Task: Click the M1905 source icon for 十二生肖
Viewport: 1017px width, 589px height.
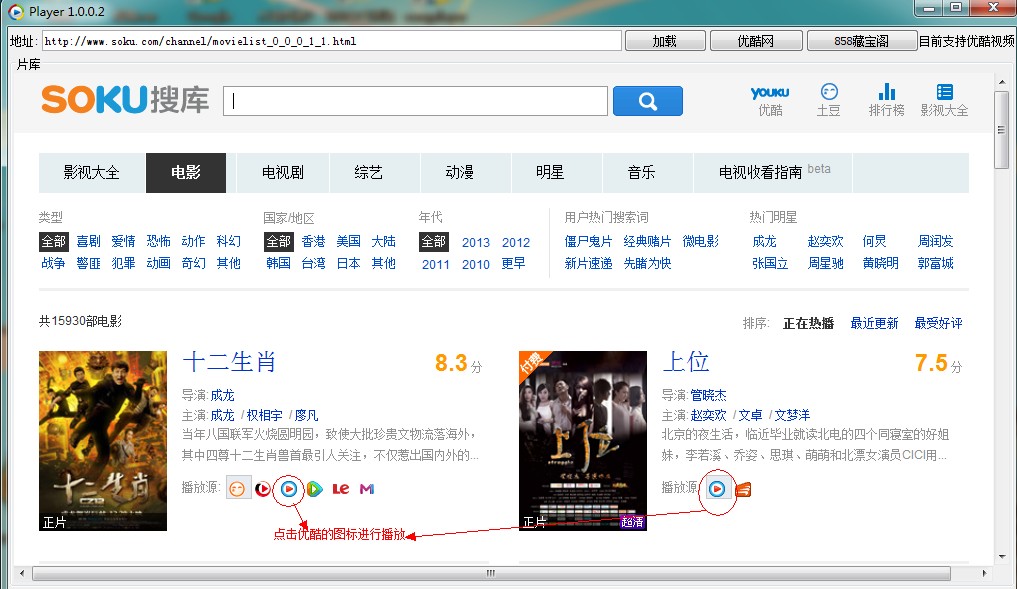Action: click(x=366, y=488)
